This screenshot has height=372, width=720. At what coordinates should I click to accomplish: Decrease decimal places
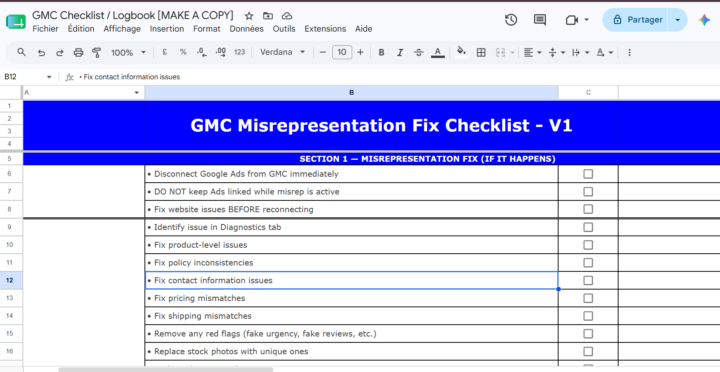click(202, 52)
